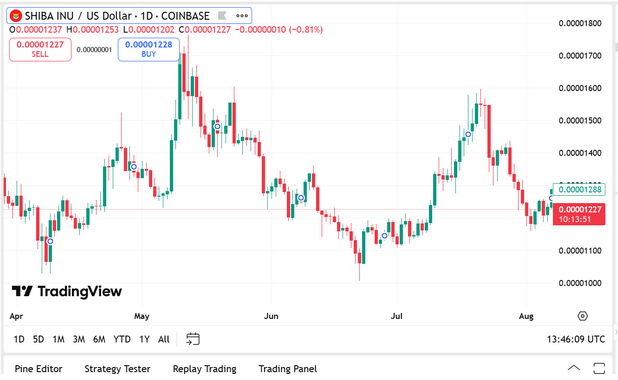Maximize the bottom panel with square icon
The height and width of the screenshot is (380, 618).
pos(599,368)
